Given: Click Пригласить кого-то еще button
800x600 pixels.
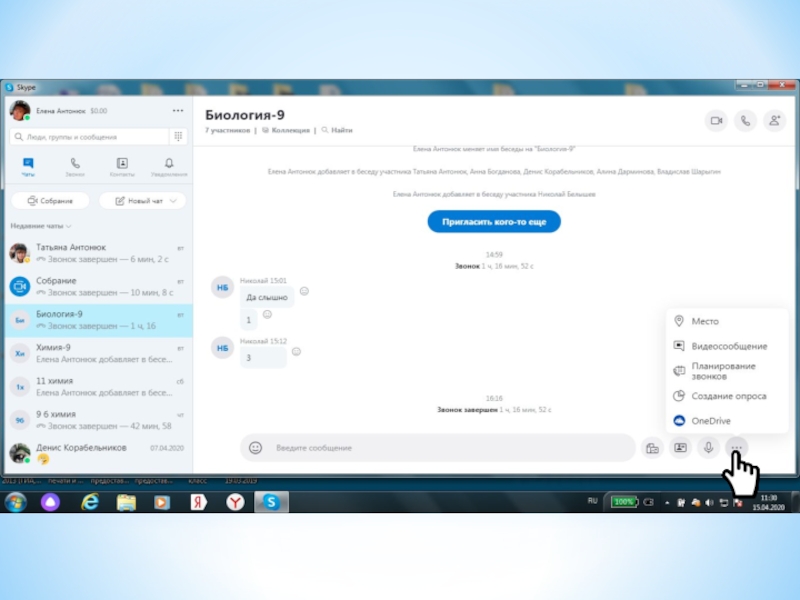Looking at the screenshot, I should (494, 221).
